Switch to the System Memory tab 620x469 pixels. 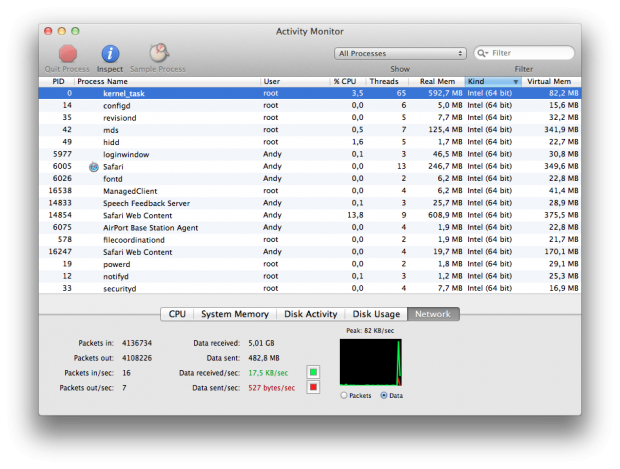coord(235,314)
